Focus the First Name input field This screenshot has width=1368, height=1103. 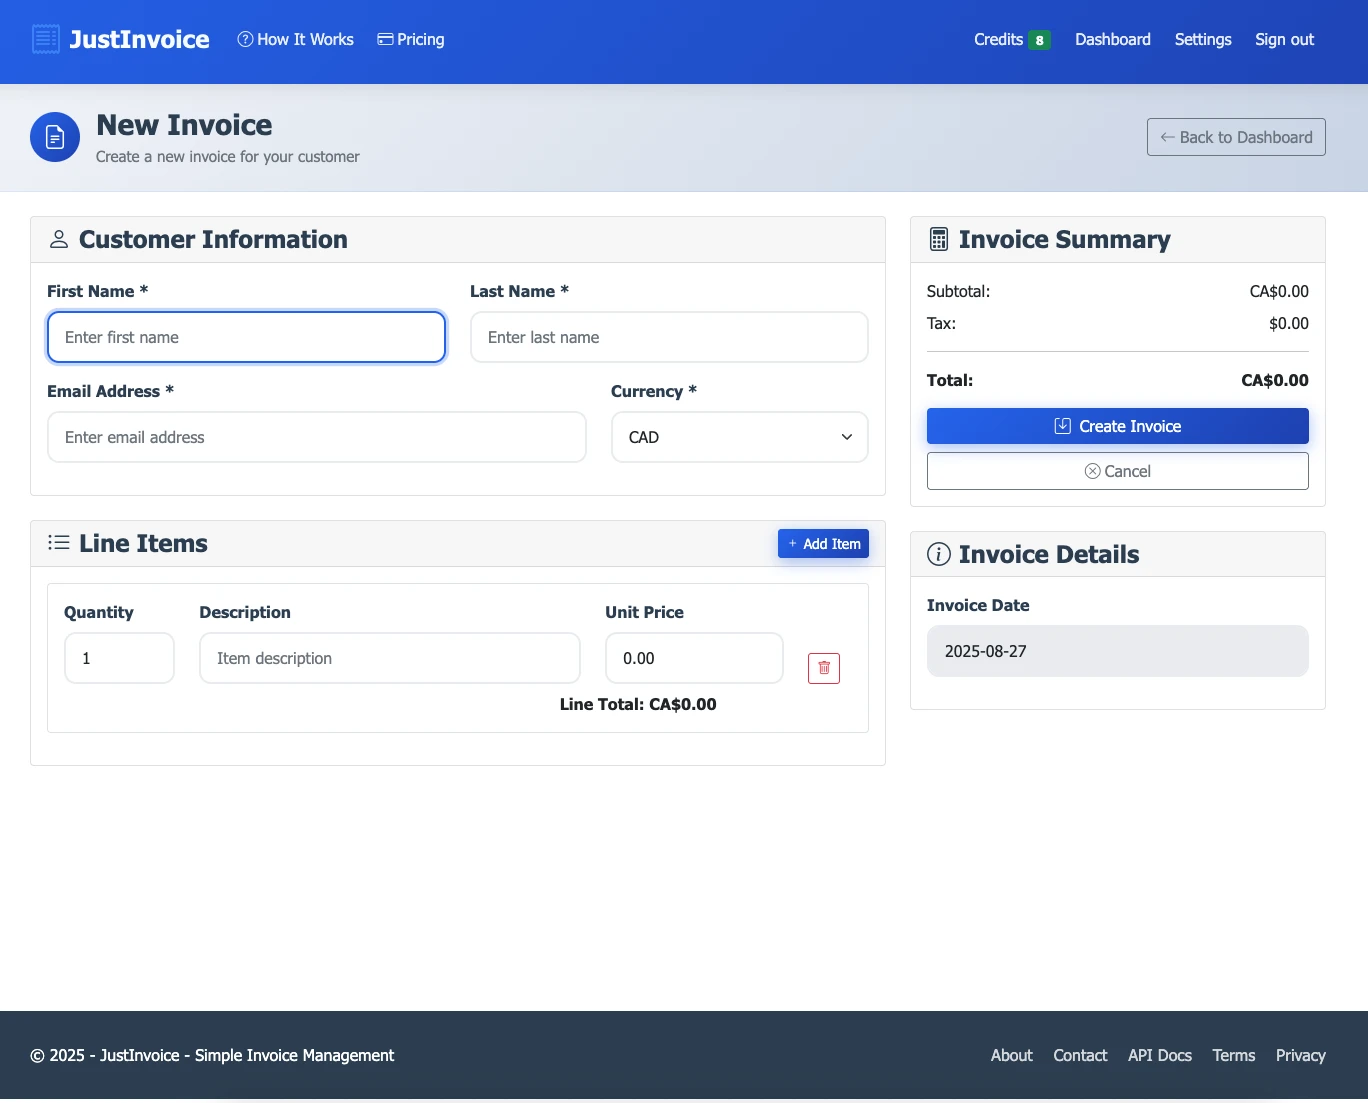246,337
